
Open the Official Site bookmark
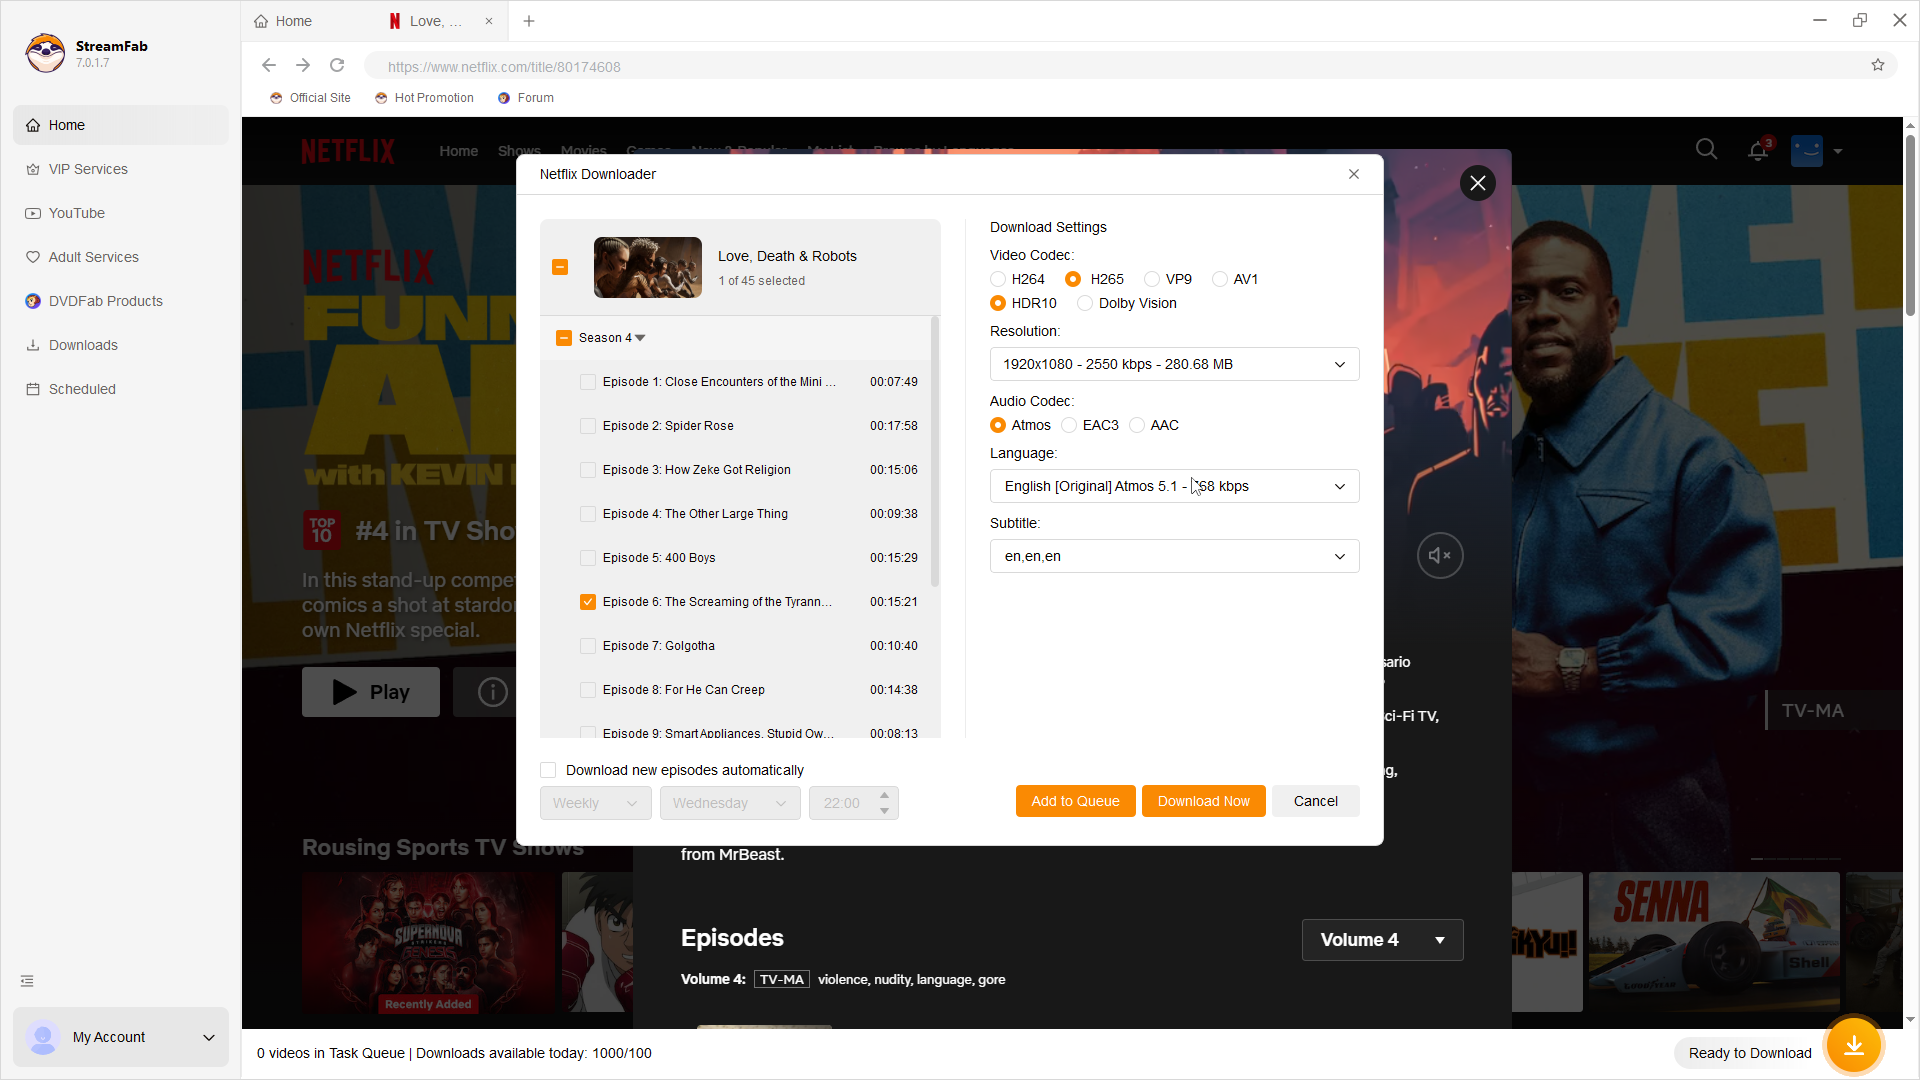tap(310, 98)
